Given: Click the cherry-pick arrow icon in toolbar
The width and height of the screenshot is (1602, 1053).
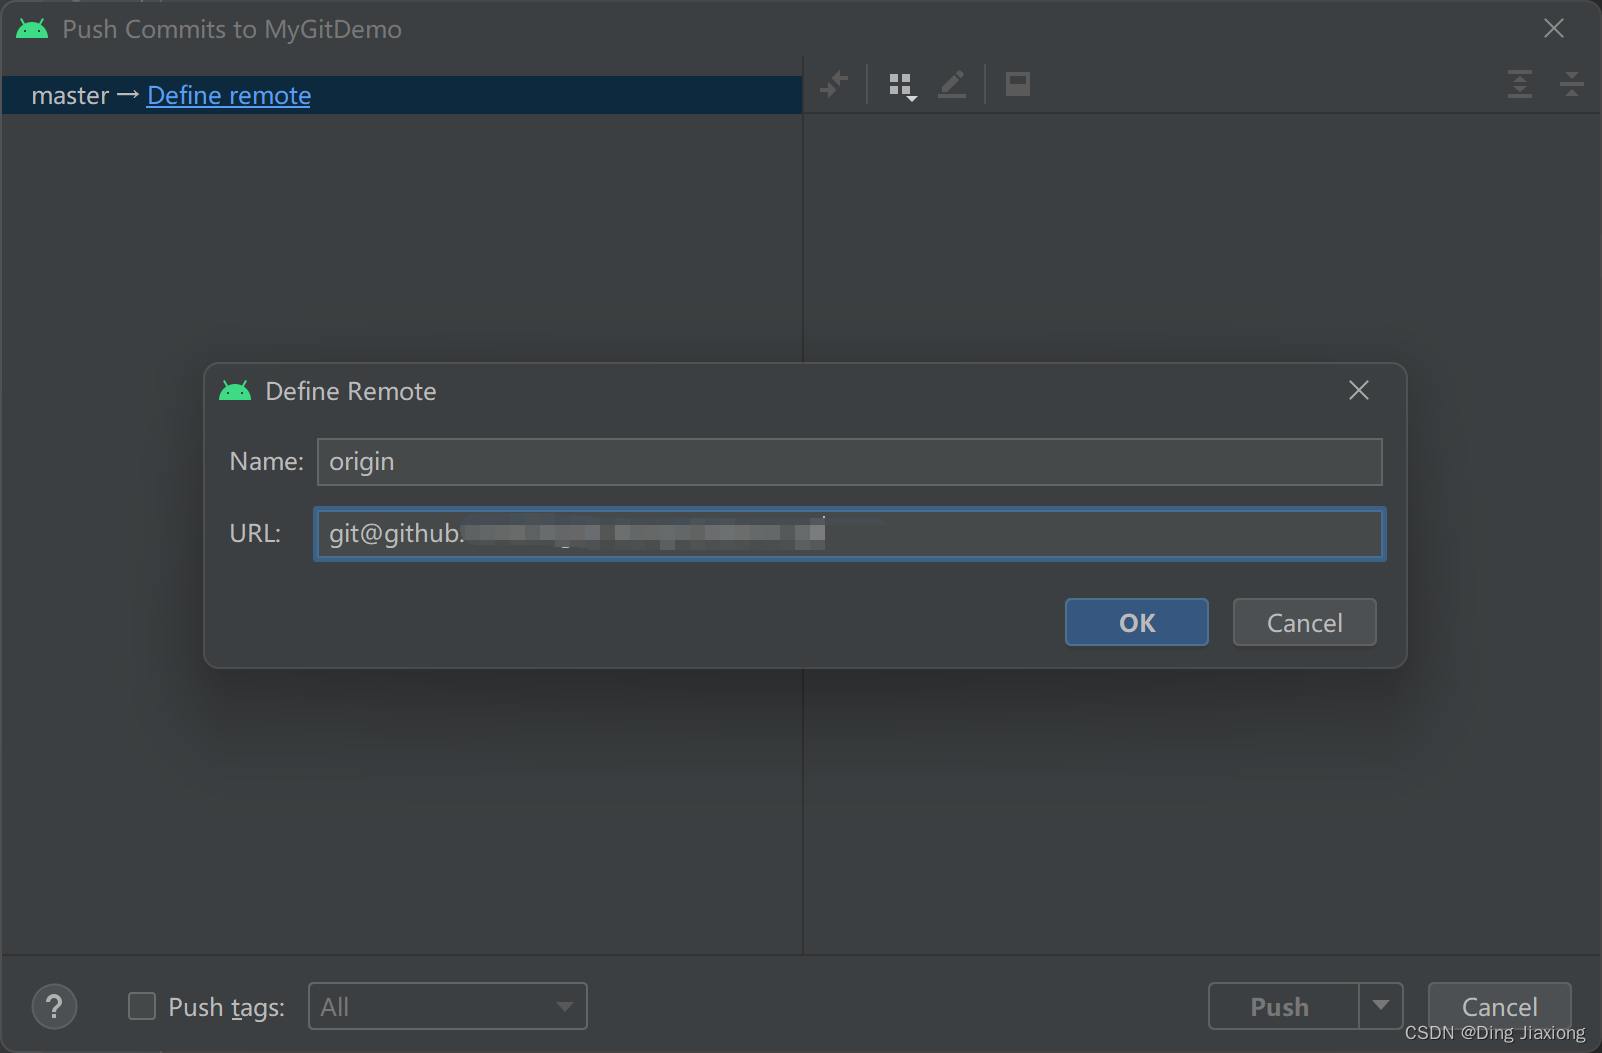Looking at the screenshot, I should pos(834,85).
